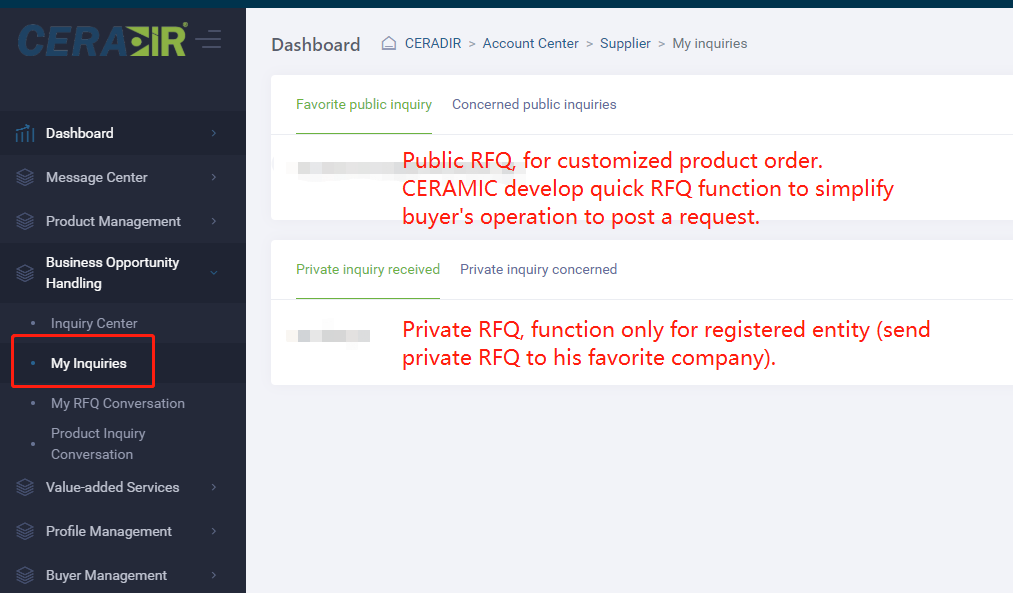Click the Business Opportunity Handling layers icon
This screenshot has width=1013, height=593.
coord(25,273)
